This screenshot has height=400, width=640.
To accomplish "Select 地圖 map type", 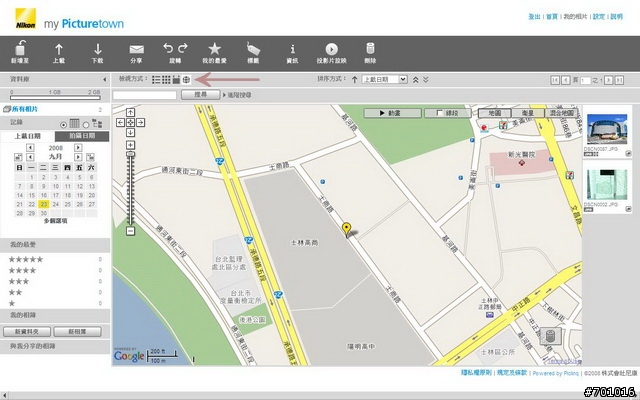I will click(x=494, y=113).
